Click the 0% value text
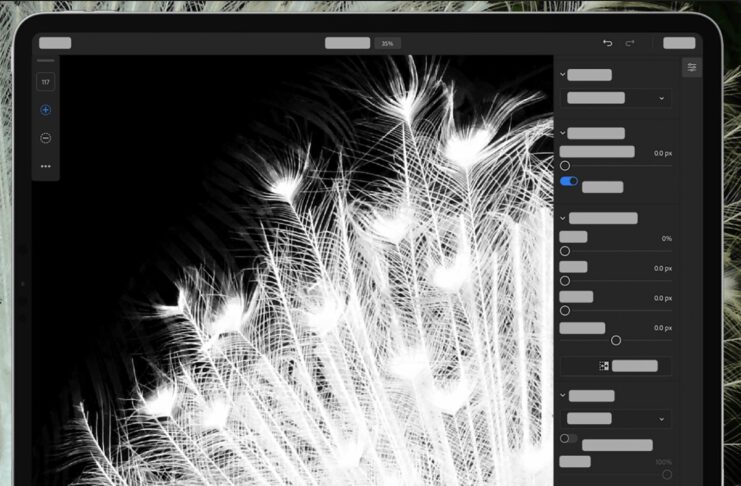741x486 pixels. [x=667, y=239]
